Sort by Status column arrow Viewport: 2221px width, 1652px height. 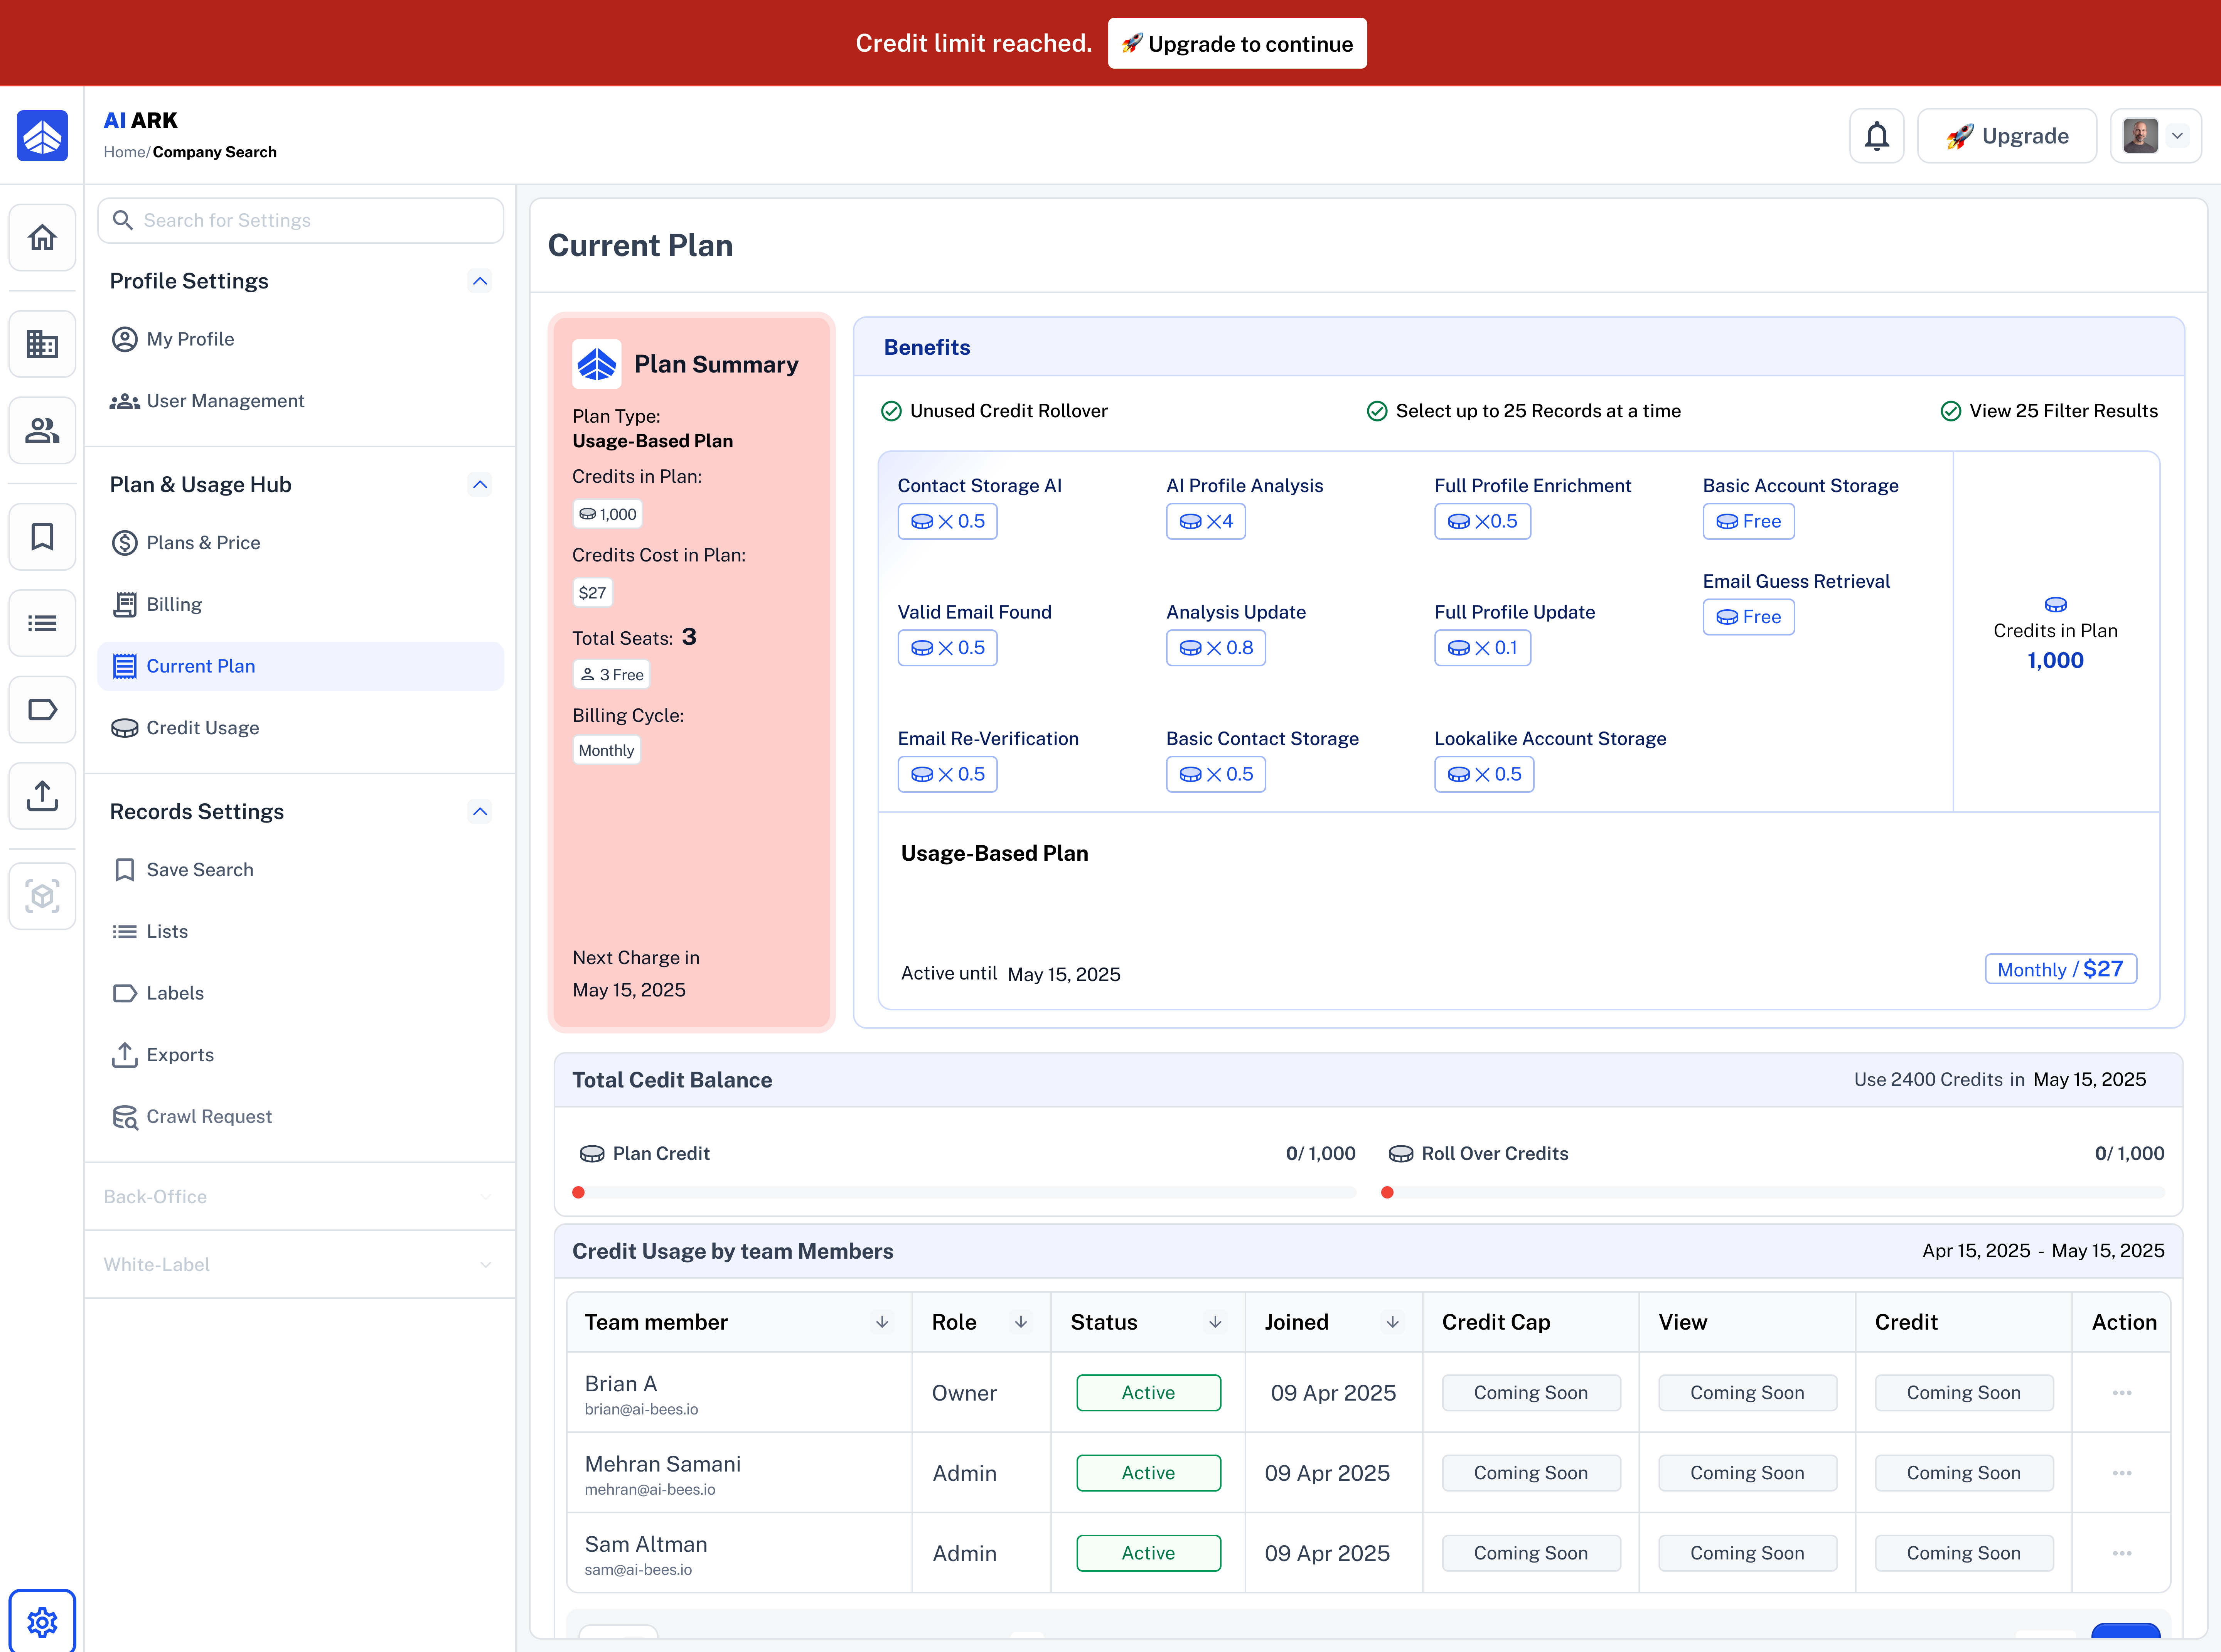[1215, 1322]
